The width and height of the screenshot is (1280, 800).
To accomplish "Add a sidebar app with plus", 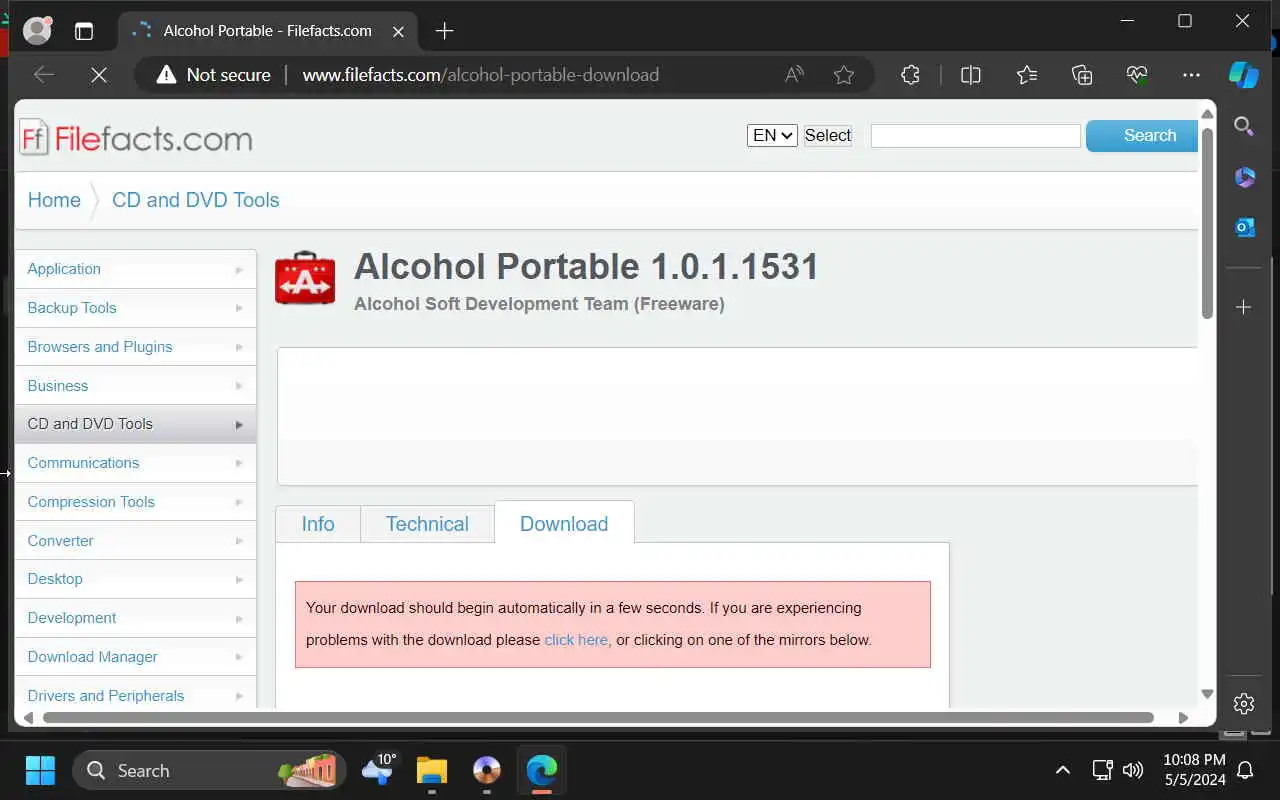I will coord(1244,307).
